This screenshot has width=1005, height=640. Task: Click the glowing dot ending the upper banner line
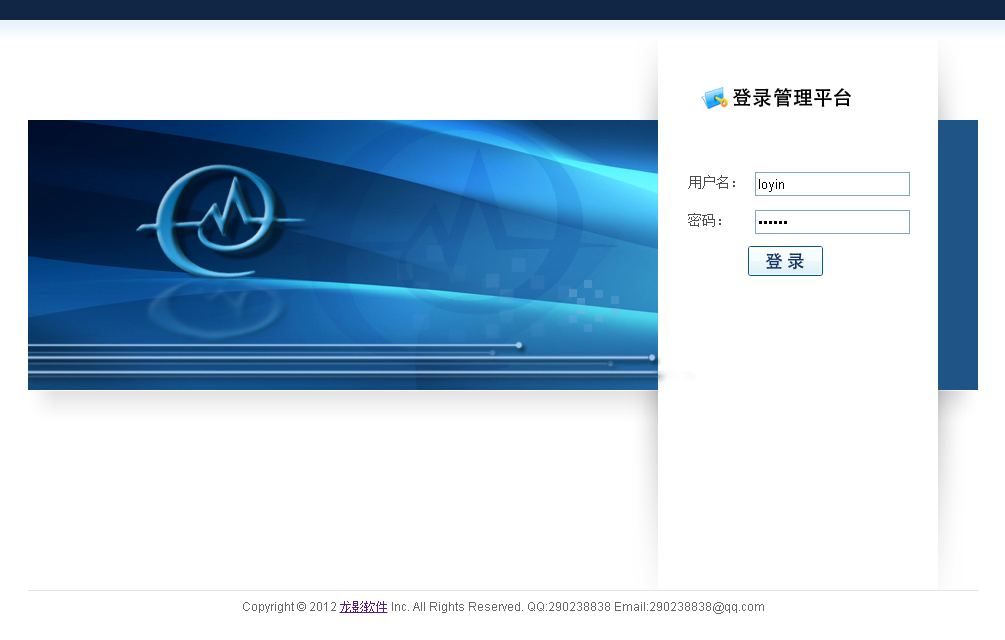519,345
